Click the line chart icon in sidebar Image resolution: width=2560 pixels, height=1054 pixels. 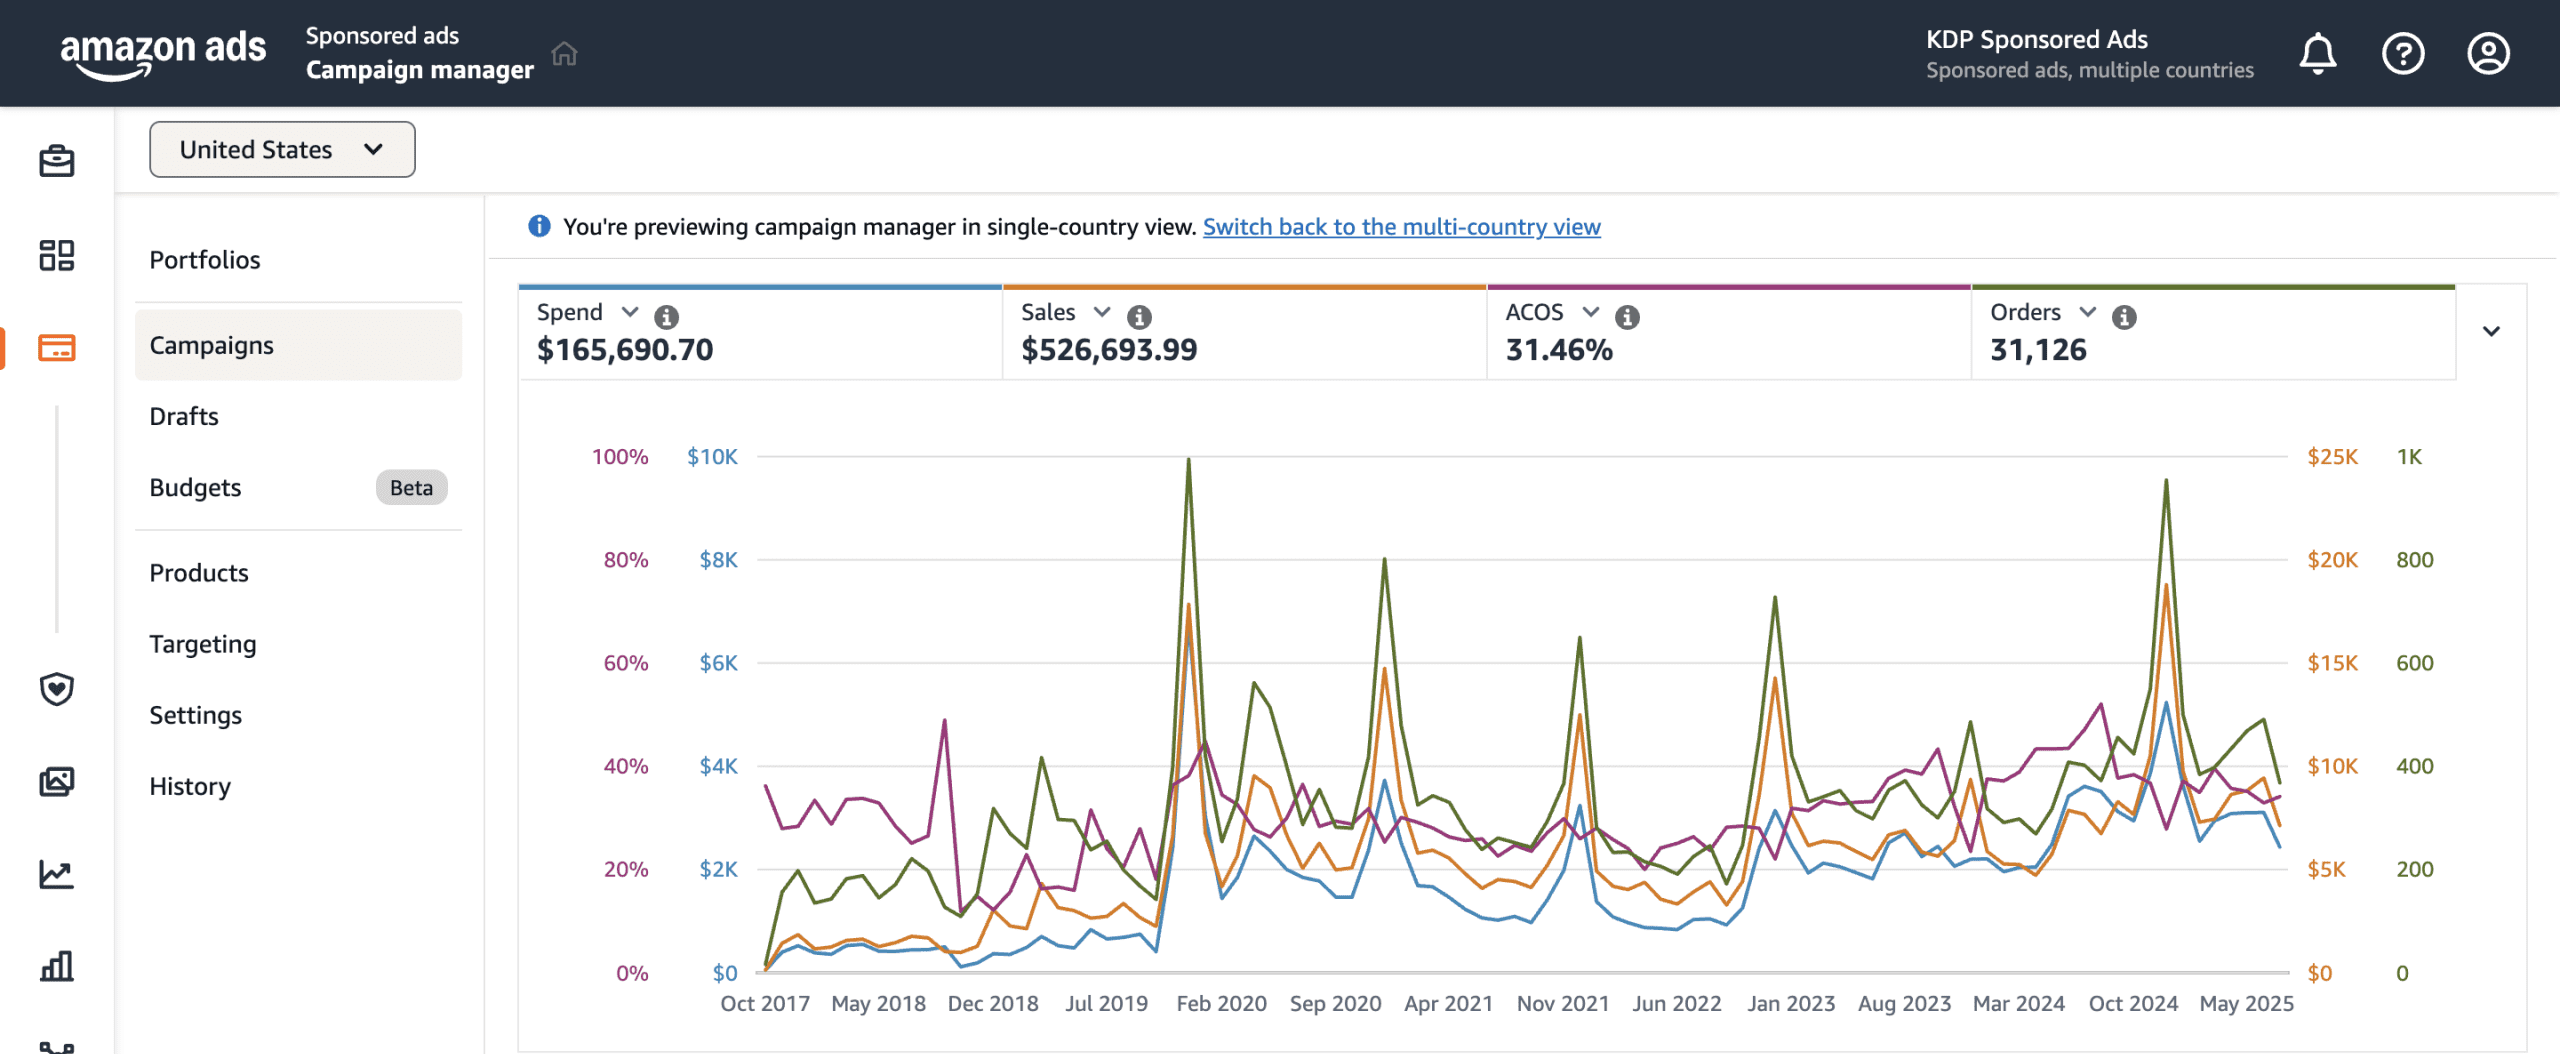(57, 874)
